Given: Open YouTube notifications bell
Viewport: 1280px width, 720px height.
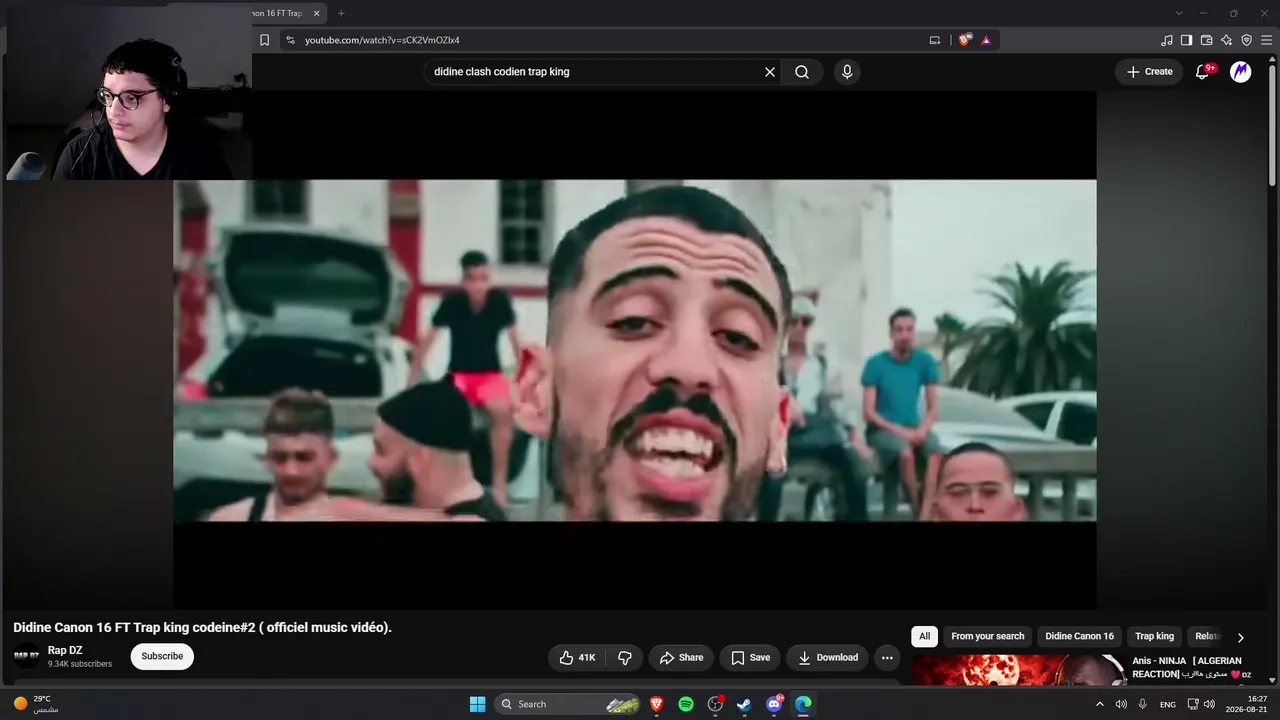Looking at the screenshot, I should pyautogui.click(x=1203, y=72).
